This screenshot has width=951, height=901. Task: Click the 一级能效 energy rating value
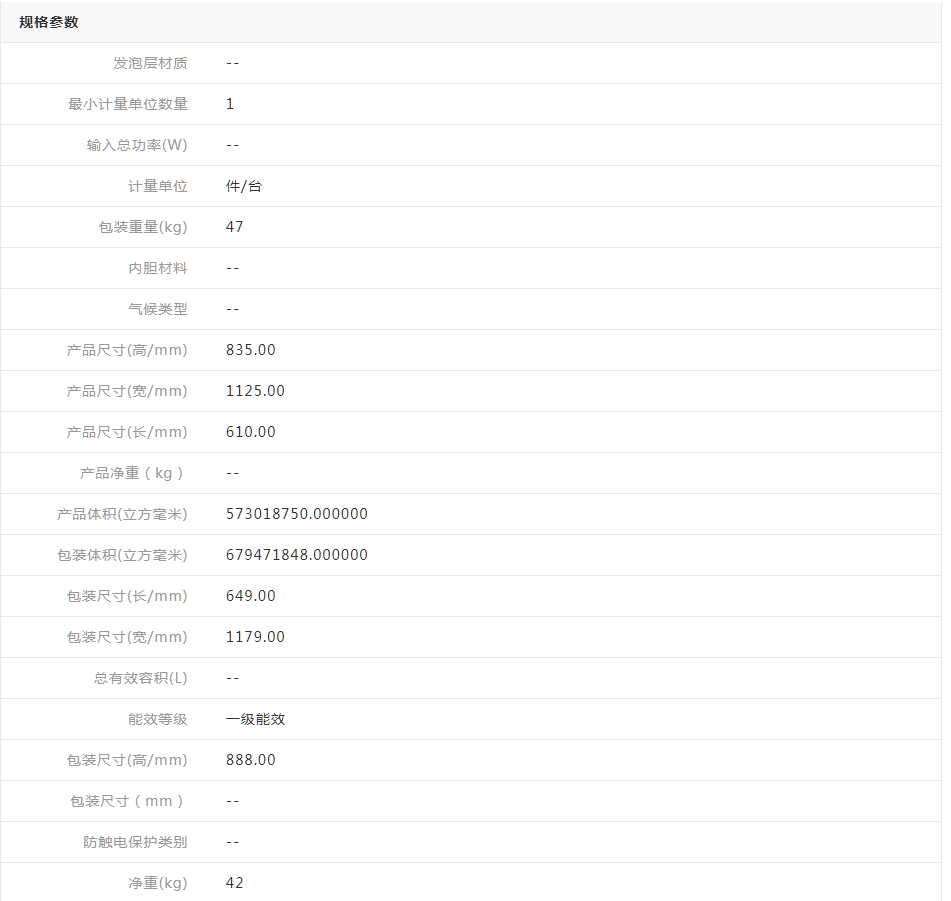(x=256, y=719)
